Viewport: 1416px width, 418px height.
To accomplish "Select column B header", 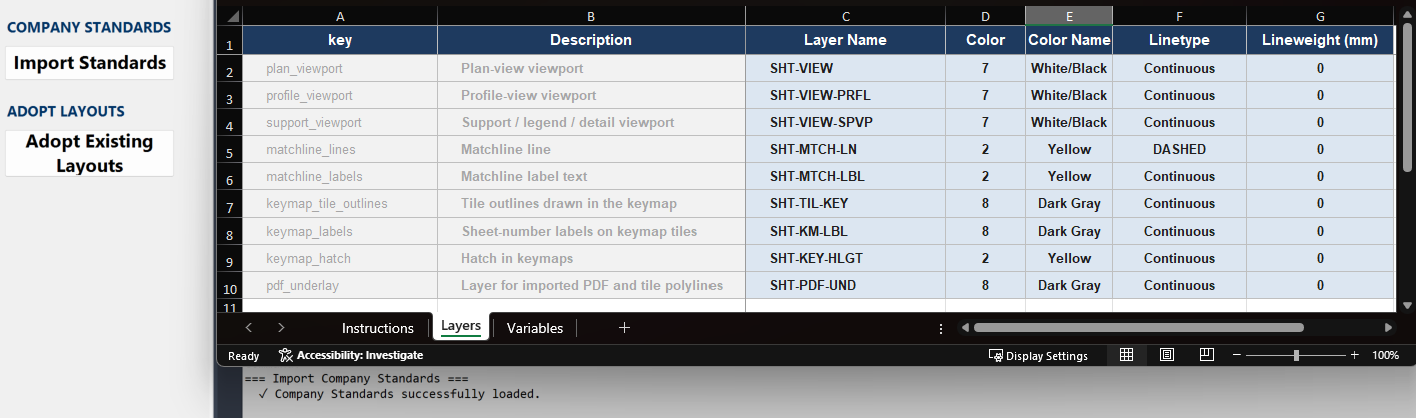I will (591, 16).
